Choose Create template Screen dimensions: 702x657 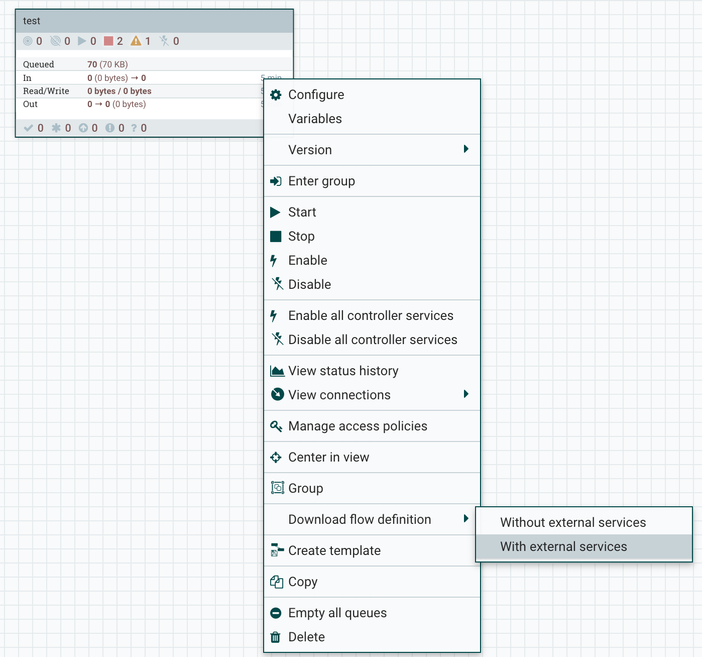[x=372, y=551]
